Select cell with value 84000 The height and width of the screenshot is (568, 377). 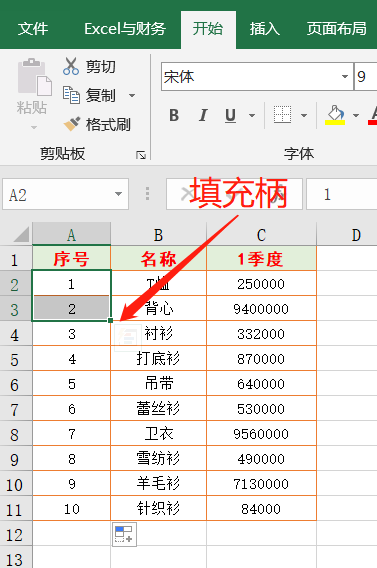[261, 508]
